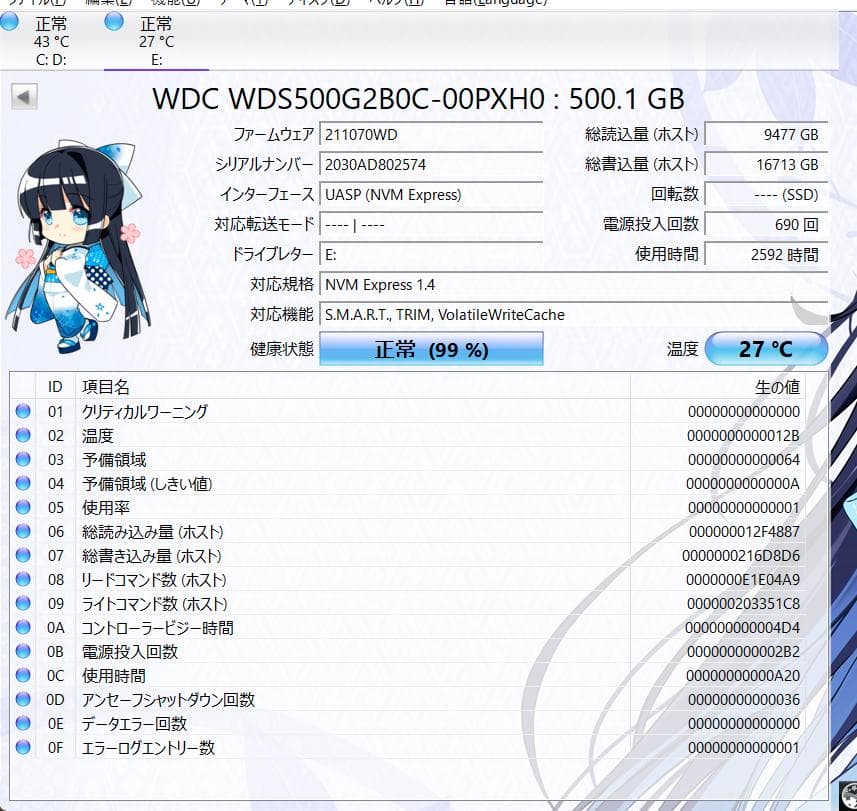Screen dimensions: 857x811
Task: Click status icon for ID 01 row
Action: (x=23, y=411)
